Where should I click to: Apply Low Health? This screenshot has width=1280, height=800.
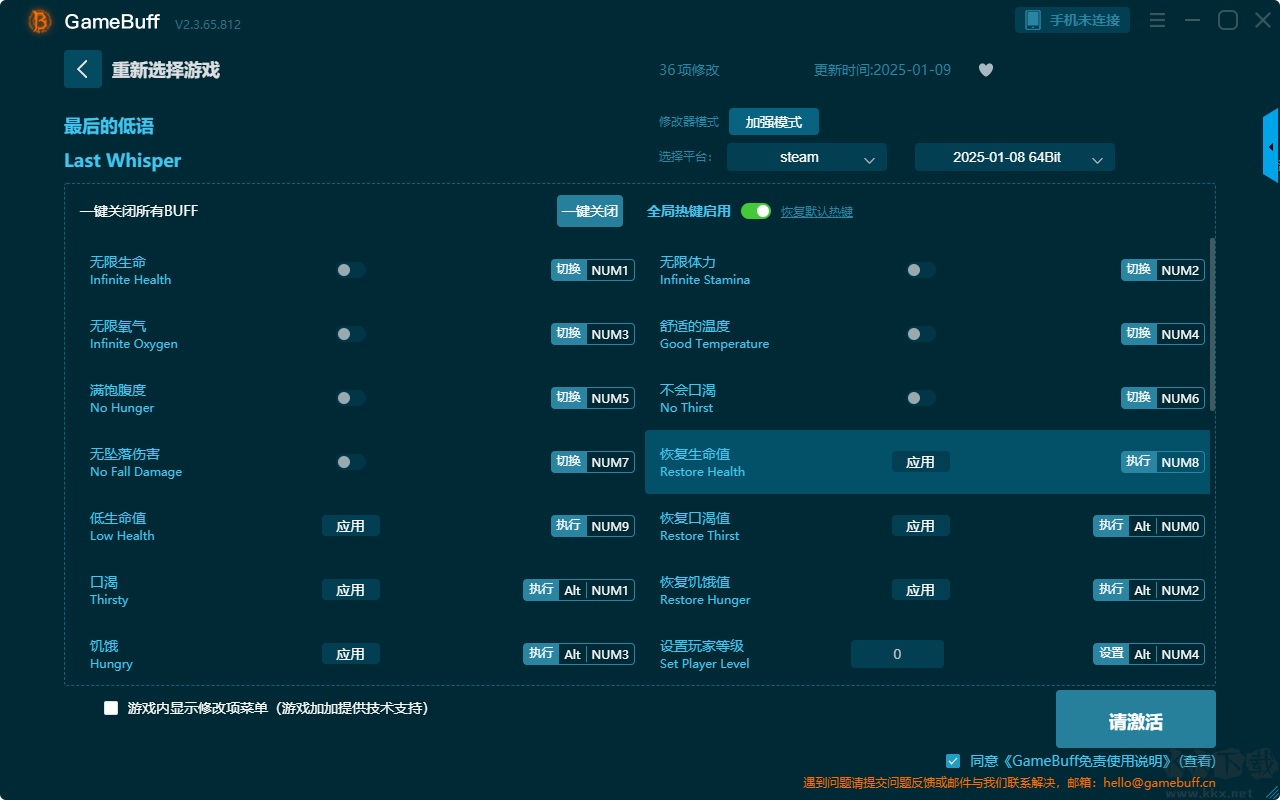[351, 526]
